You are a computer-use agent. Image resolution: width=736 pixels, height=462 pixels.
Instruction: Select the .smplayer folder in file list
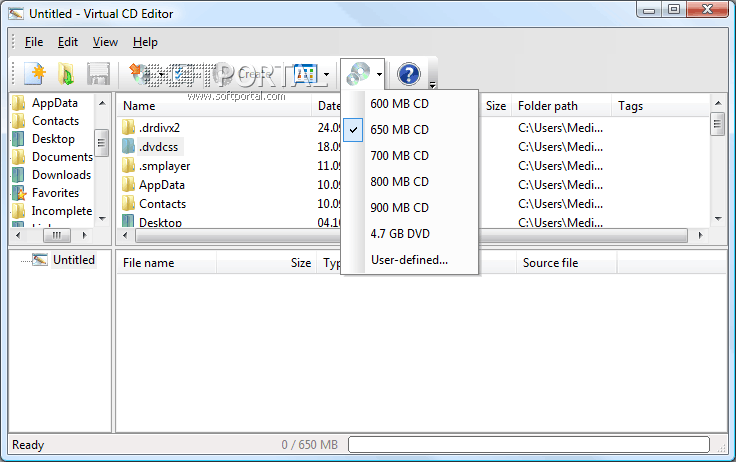click(x=164, y=166)
